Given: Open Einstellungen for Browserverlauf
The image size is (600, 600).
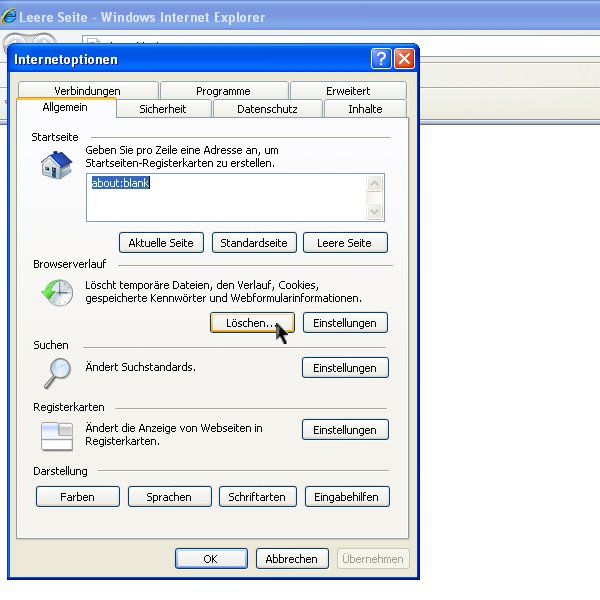Looking at the screenshot, I should pos(345,323).
